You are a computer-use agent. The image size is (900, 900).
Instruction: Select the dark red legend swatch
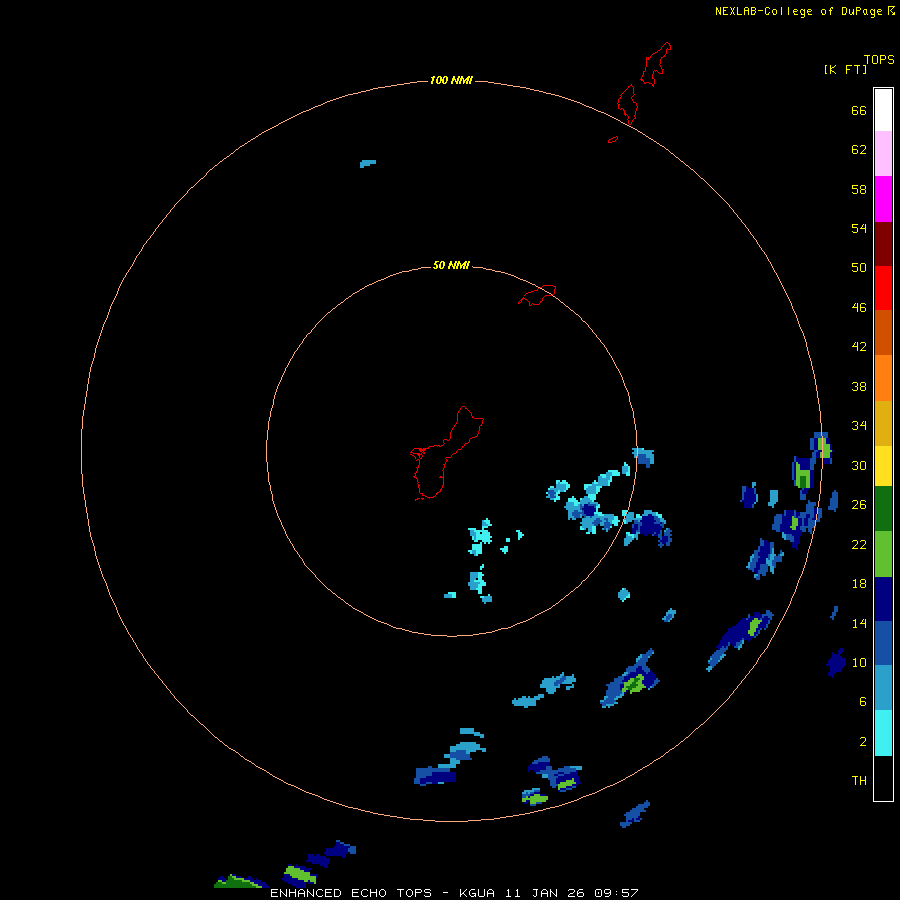(883, 243)
